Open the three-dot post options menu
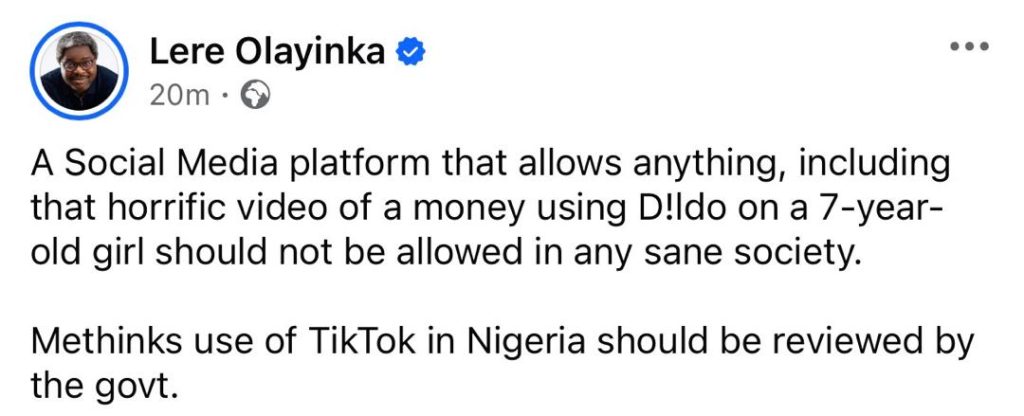 coord(970,46)
